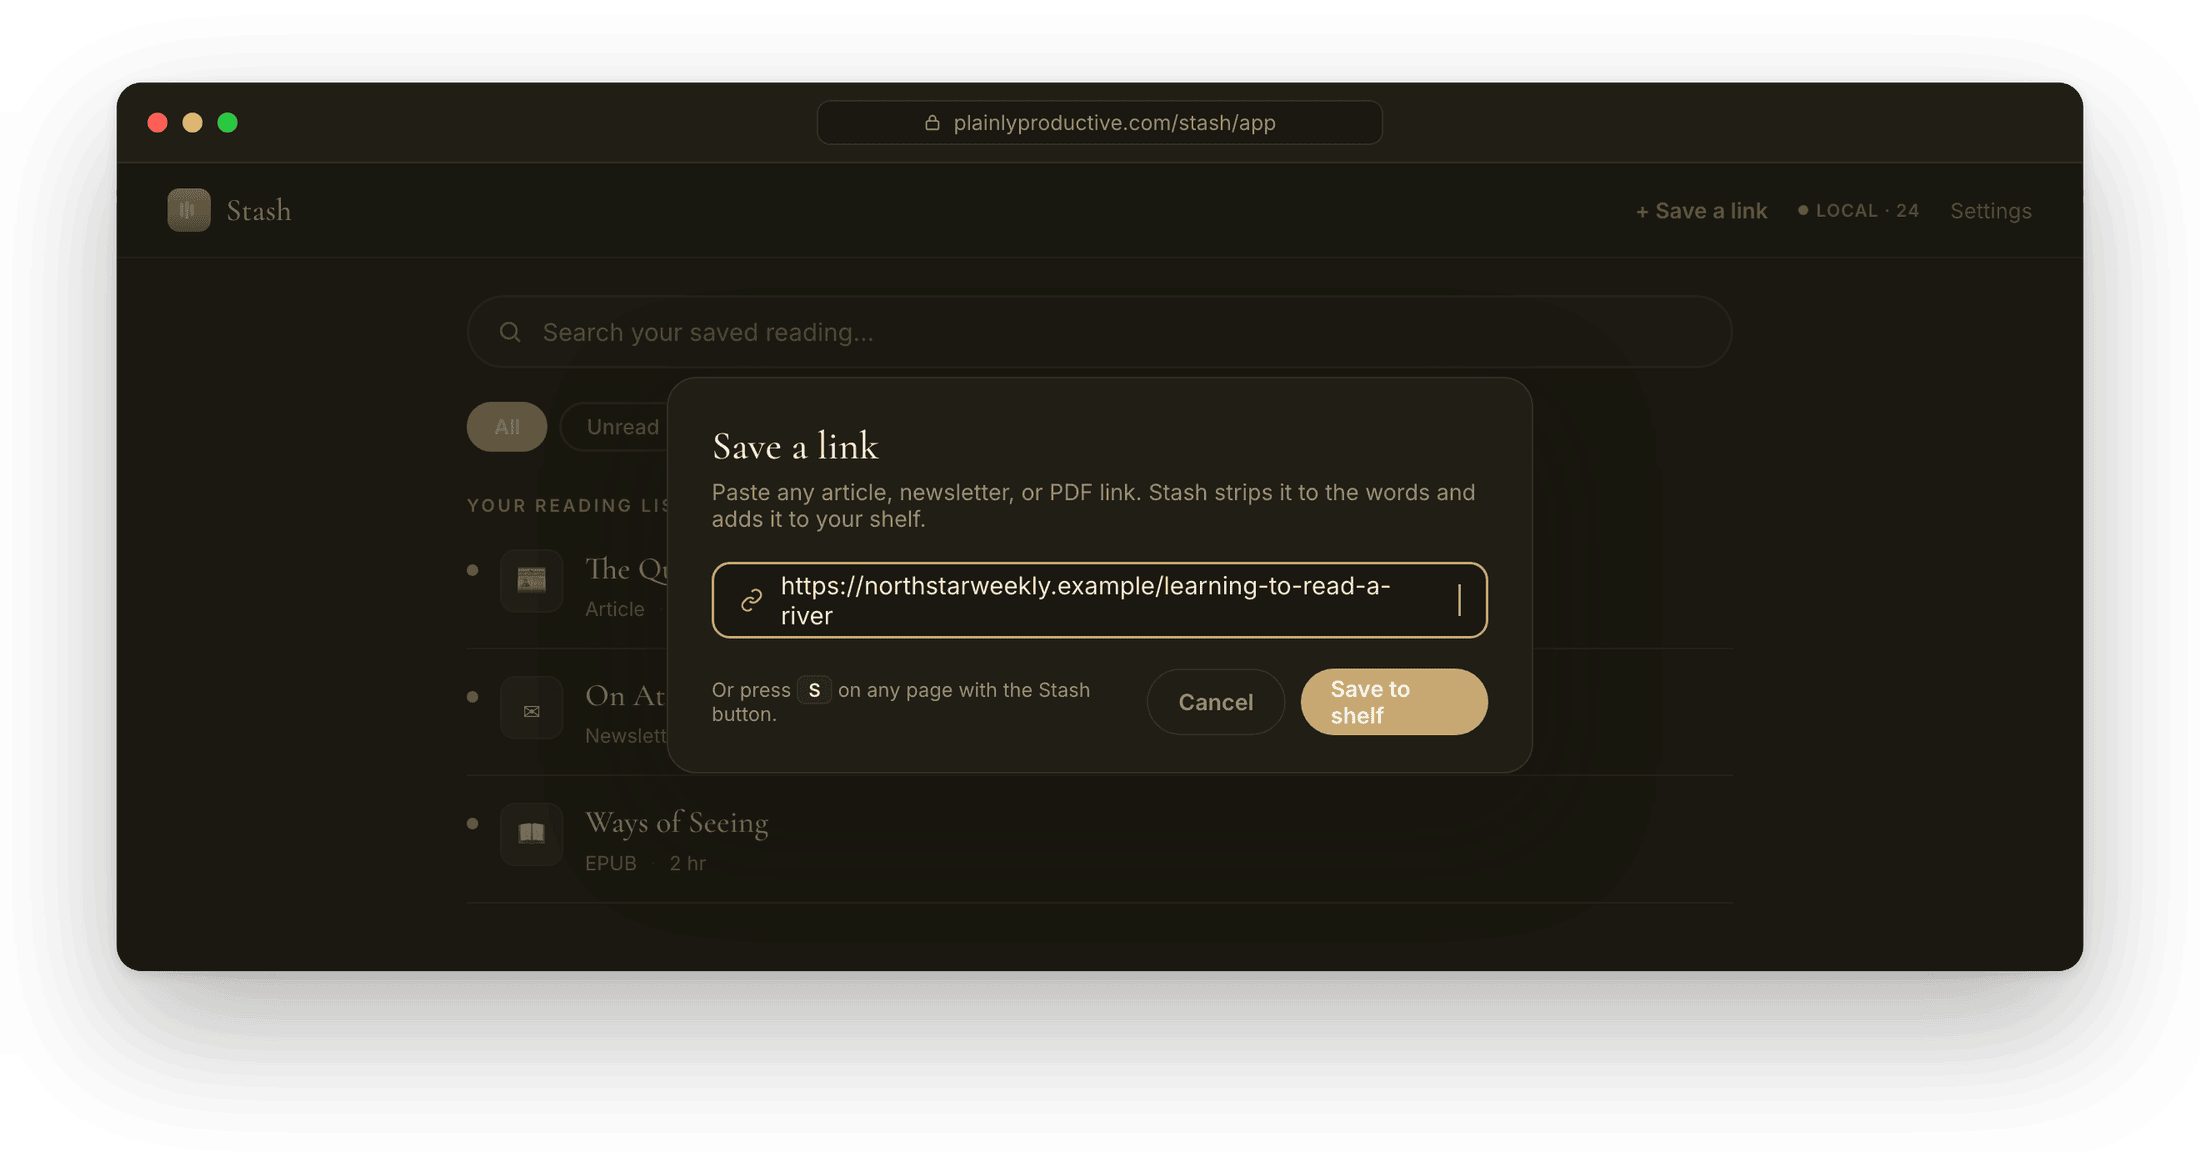
Task: Select the Unread filter pill
Action: 616,427
